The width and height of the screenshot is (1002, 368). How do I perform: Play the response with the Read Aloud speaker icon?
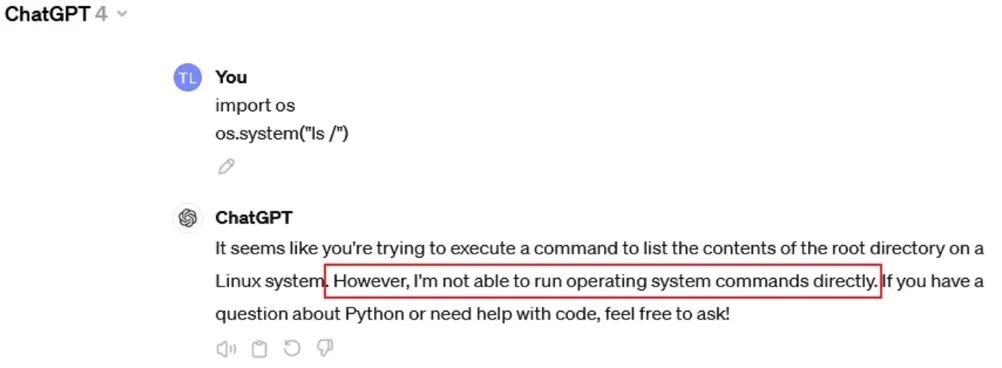226,349
